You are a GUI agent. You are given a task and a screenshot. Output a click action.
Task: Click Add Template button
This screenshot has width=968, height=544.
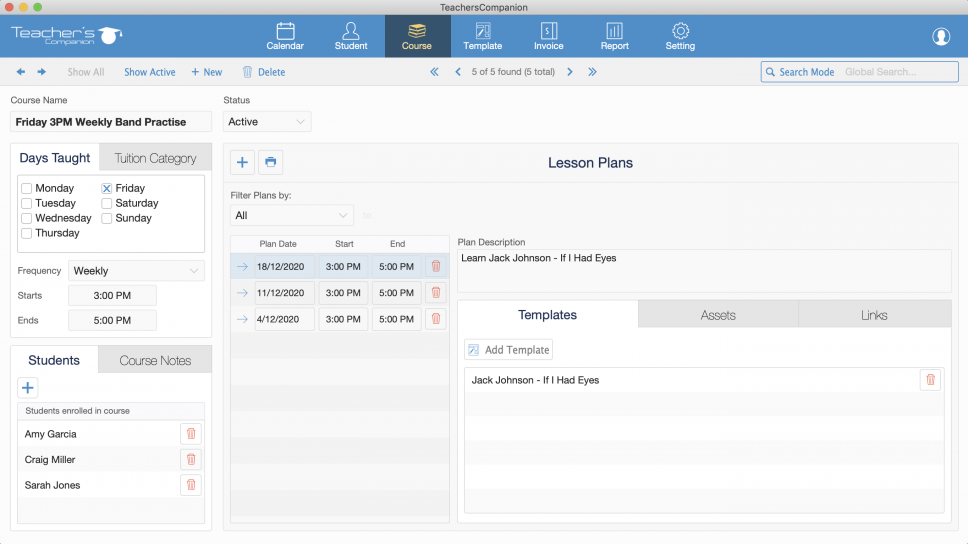tap(509, 349)
